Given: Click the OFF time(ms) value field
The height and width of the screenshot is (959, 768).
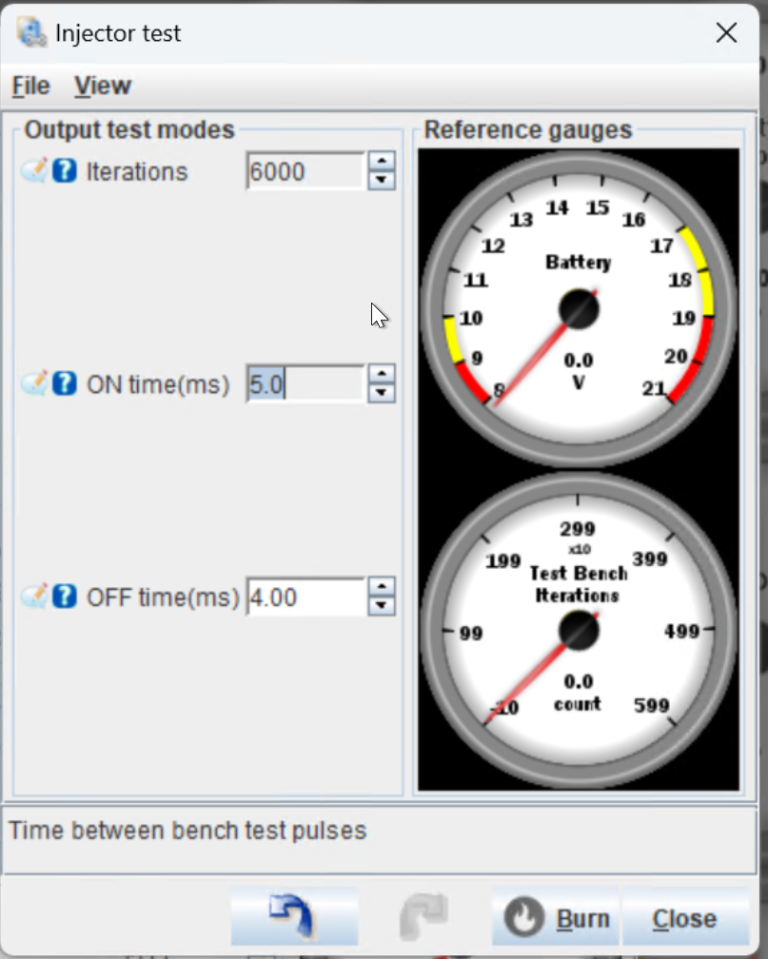Looking at the screenshot, I should coord(306,597).
